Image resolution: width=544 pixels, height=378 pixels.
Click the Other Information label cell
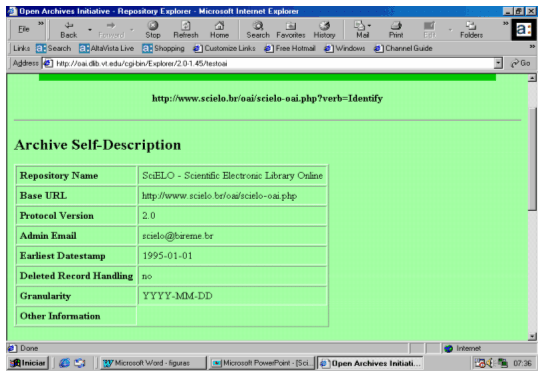[x=76, y=316]
